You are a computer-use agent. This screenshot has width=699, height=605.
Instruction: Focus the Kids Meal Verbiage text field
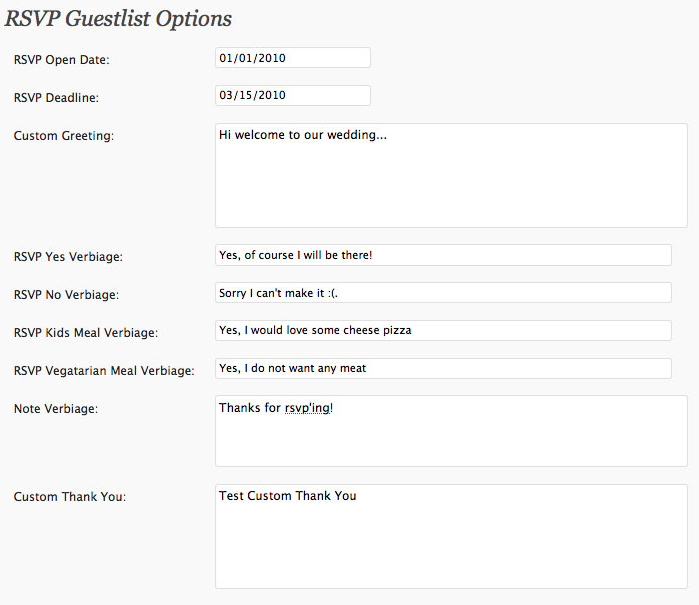443,330
